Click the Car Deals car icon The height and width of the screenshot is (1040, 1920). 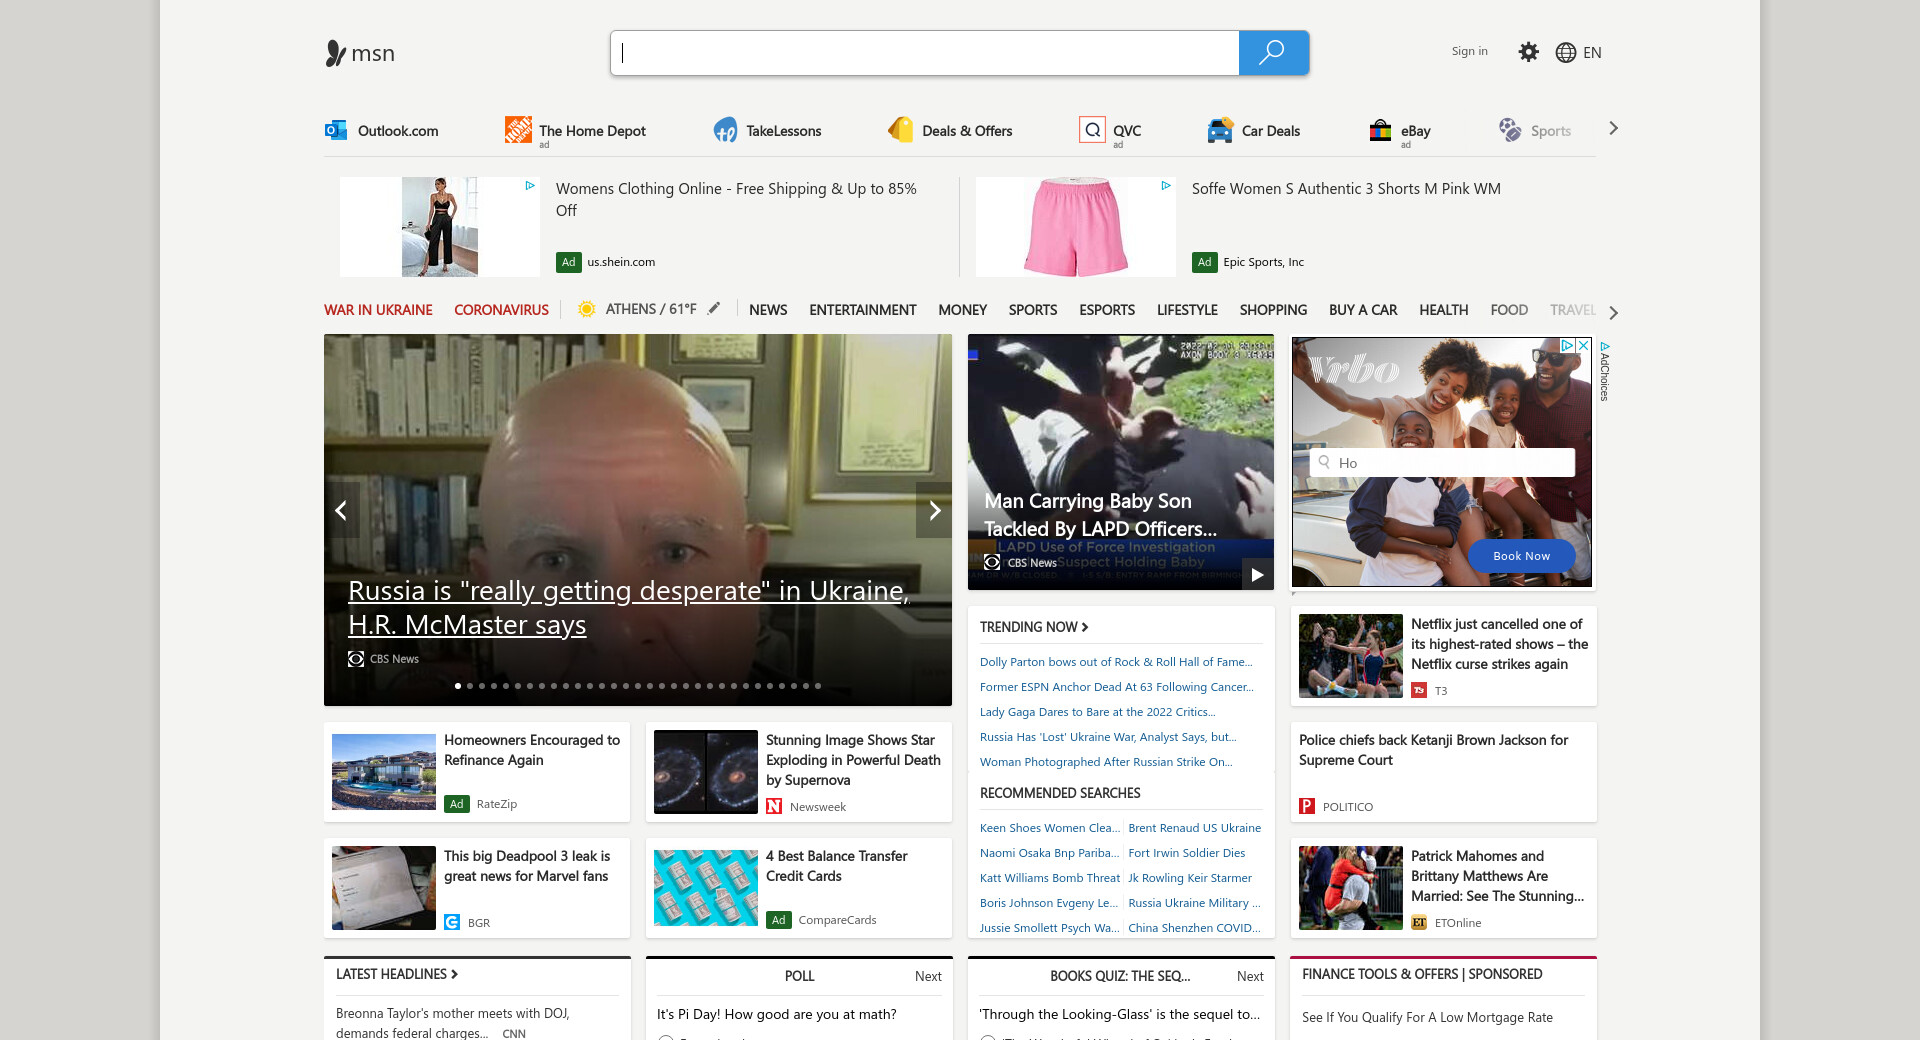pyautogui.click(x=1220, y=130)
